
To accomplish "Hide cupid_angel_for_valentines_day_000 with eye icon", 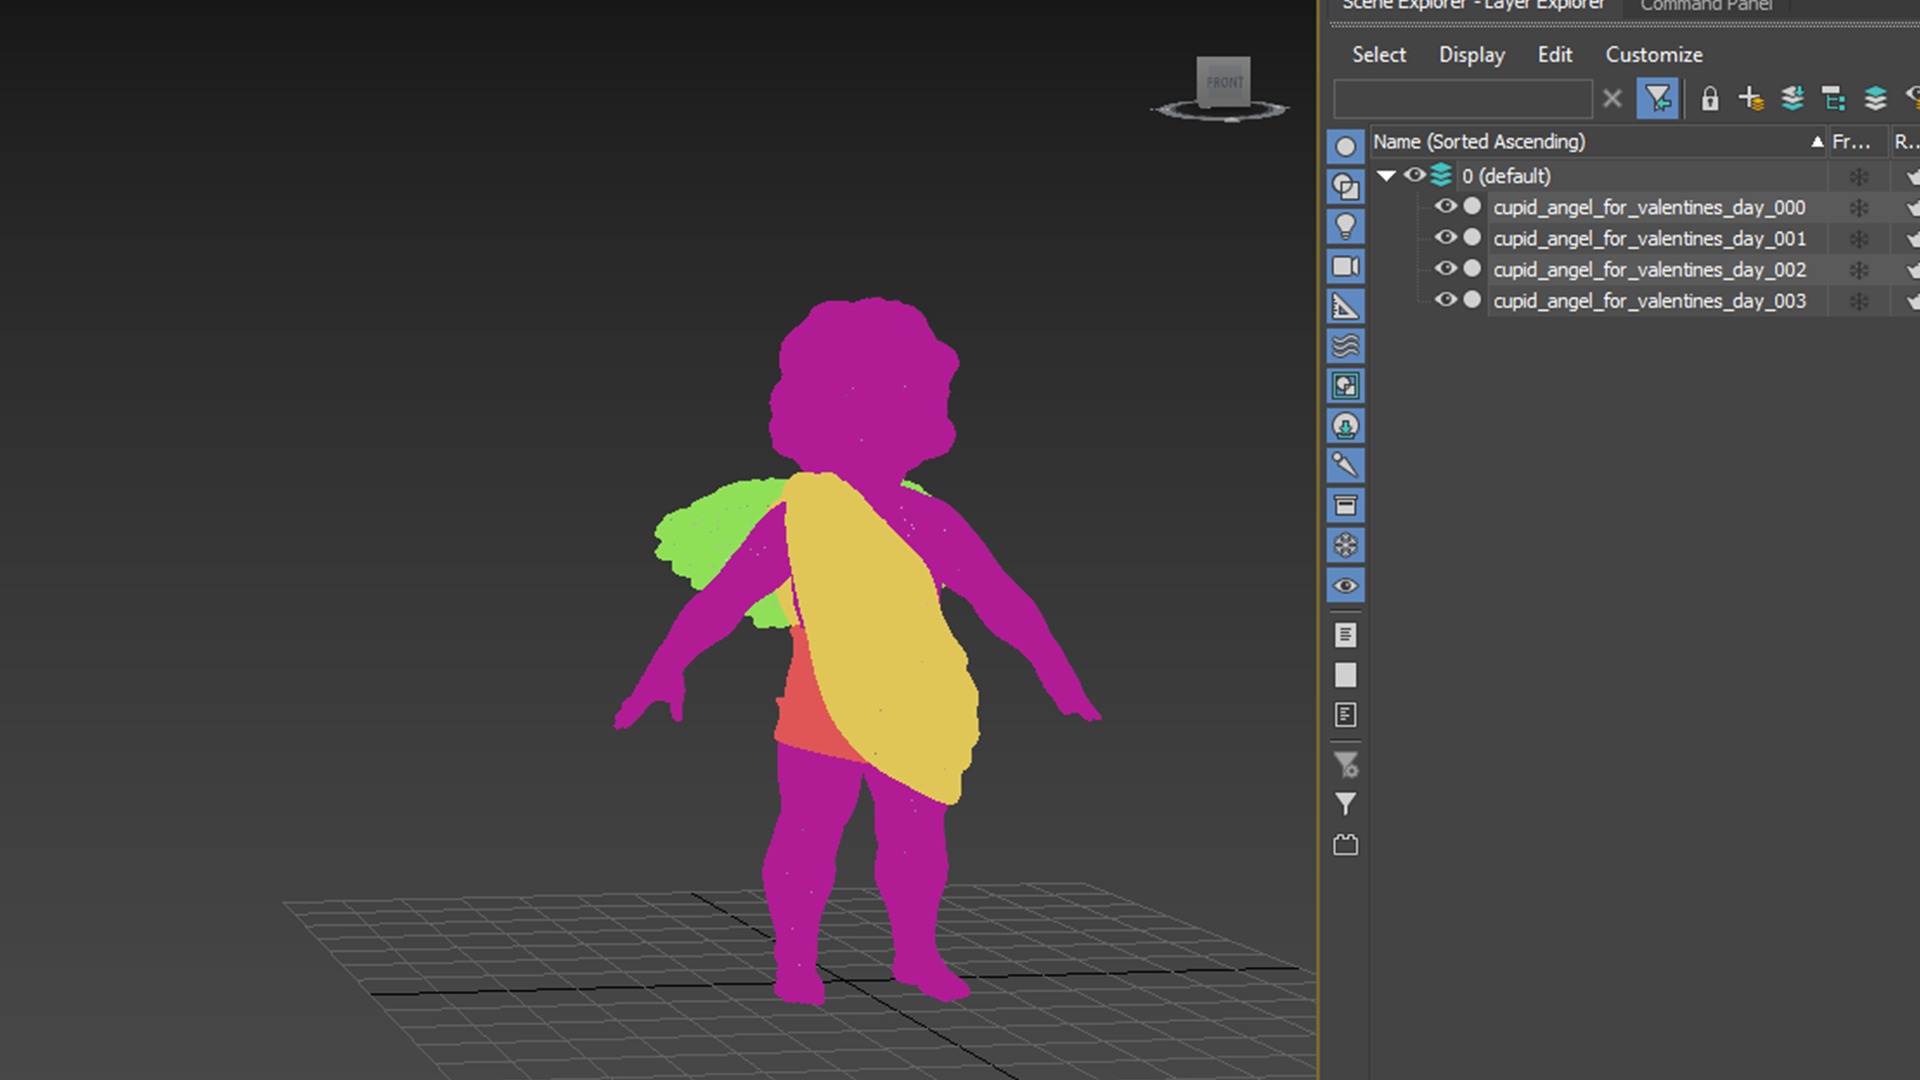I will pyautogui.click(x=1445, y=207).
